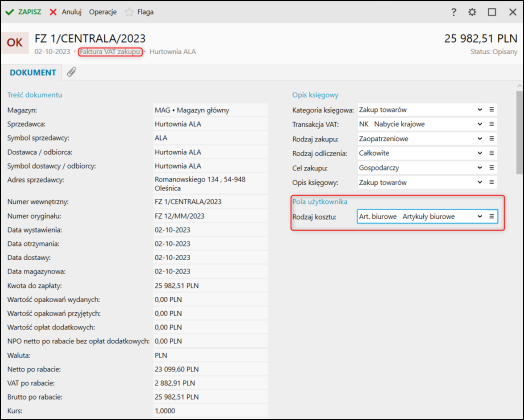
Task: Expand the Rodzaj odliczenia dropdown
Action: (x=480, y=153)
